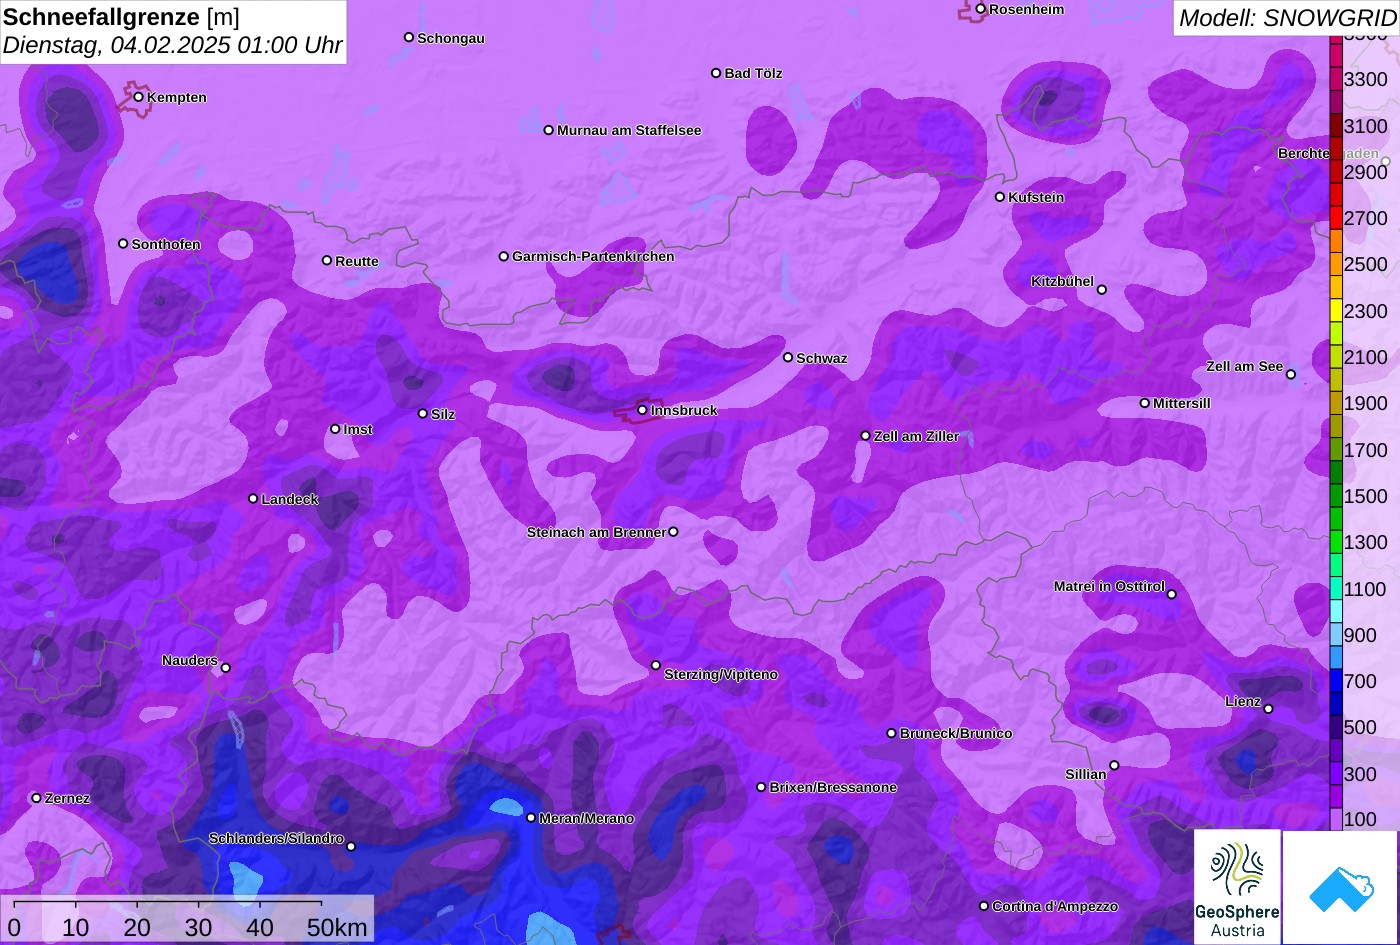Select the Matrei in Osttirol marker

1172,595
